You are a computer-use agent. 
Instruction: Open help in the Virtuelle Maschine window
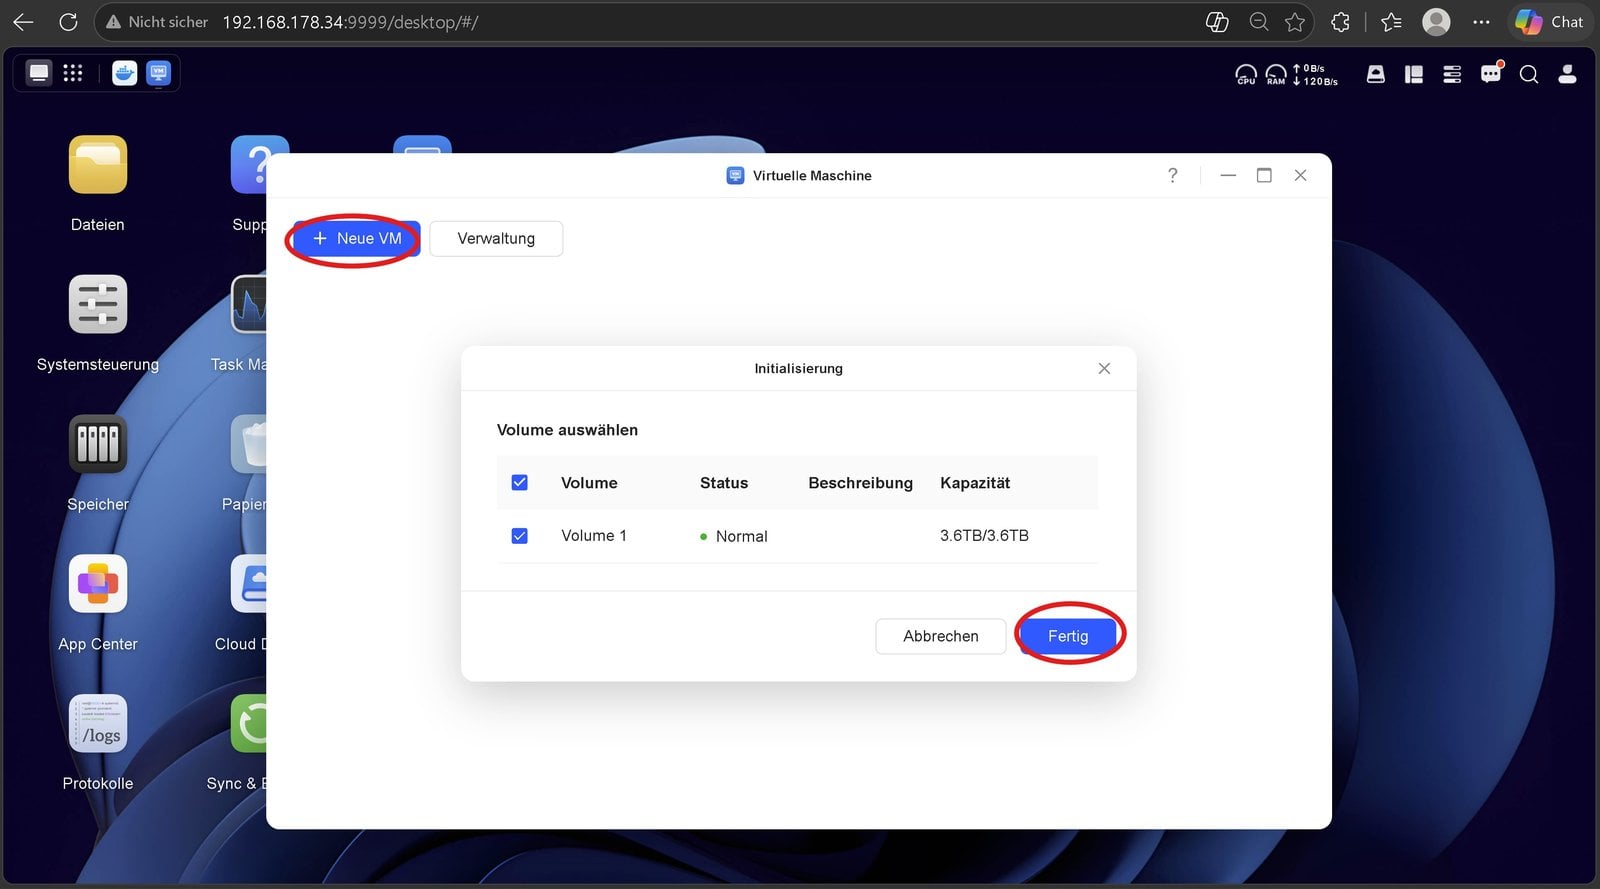(x=1173, y=175)
